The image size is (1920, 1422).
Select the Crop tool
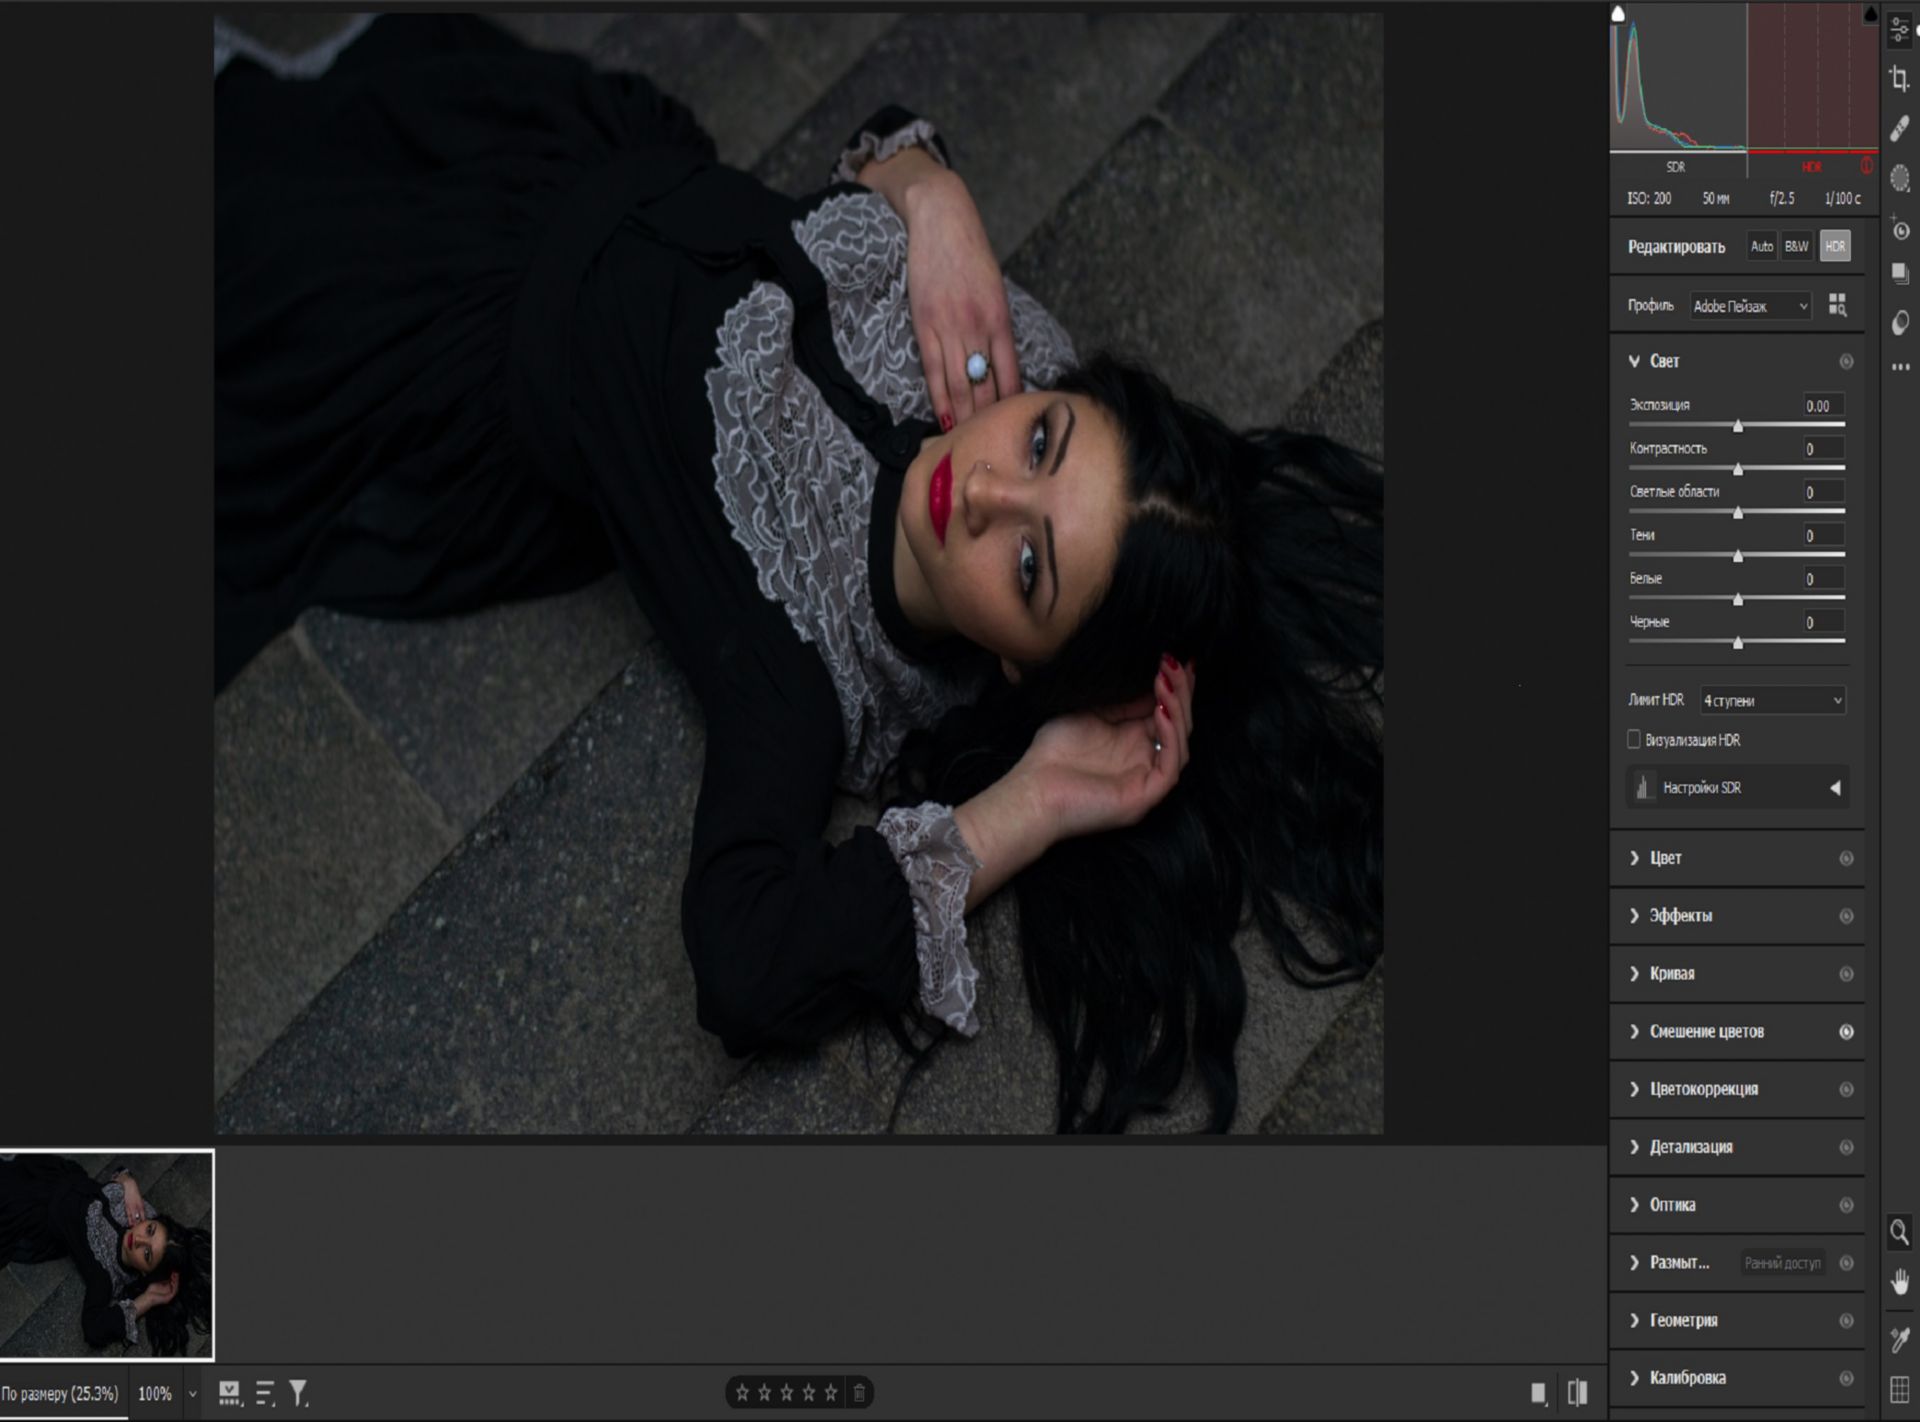pos(1899,78)
